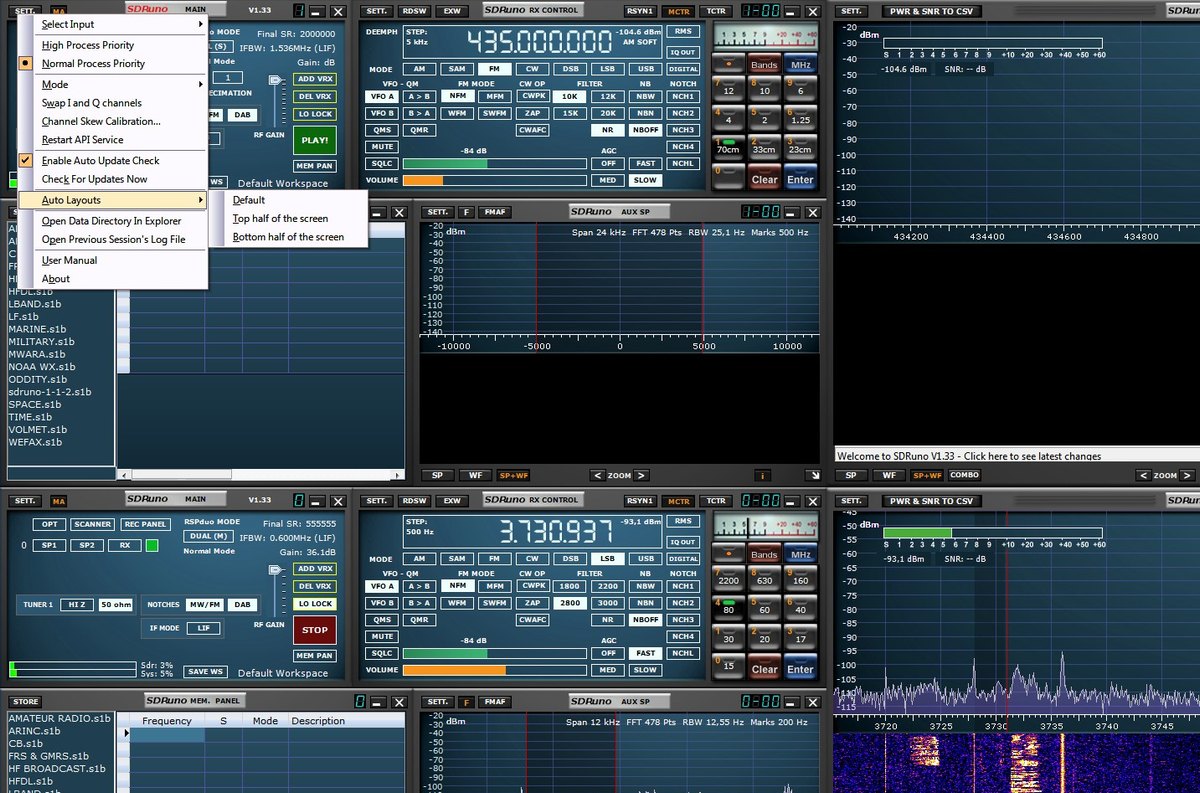Select MARINE.s1b memory bank

coord(37,329)
